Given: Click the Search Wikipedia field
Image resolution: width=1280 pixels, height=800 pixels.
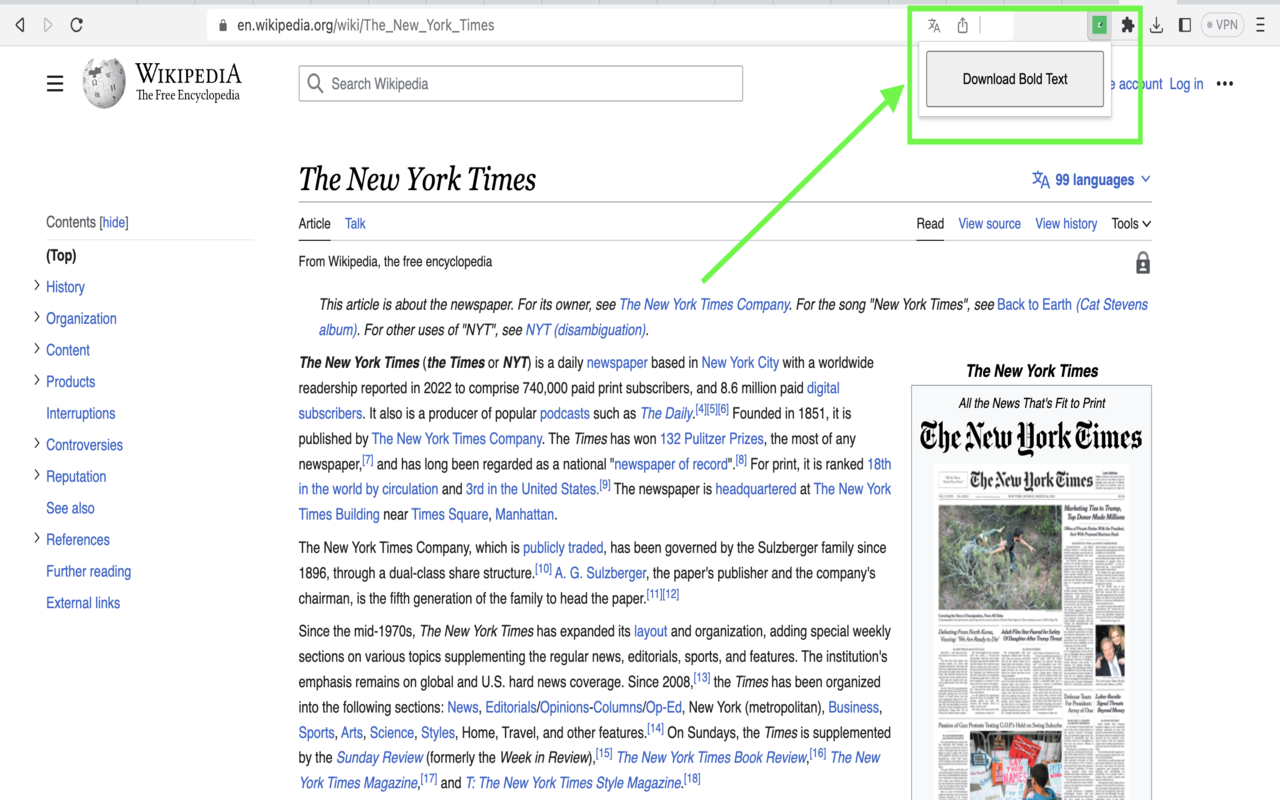Looking at the screenshot, I should 521,84.
